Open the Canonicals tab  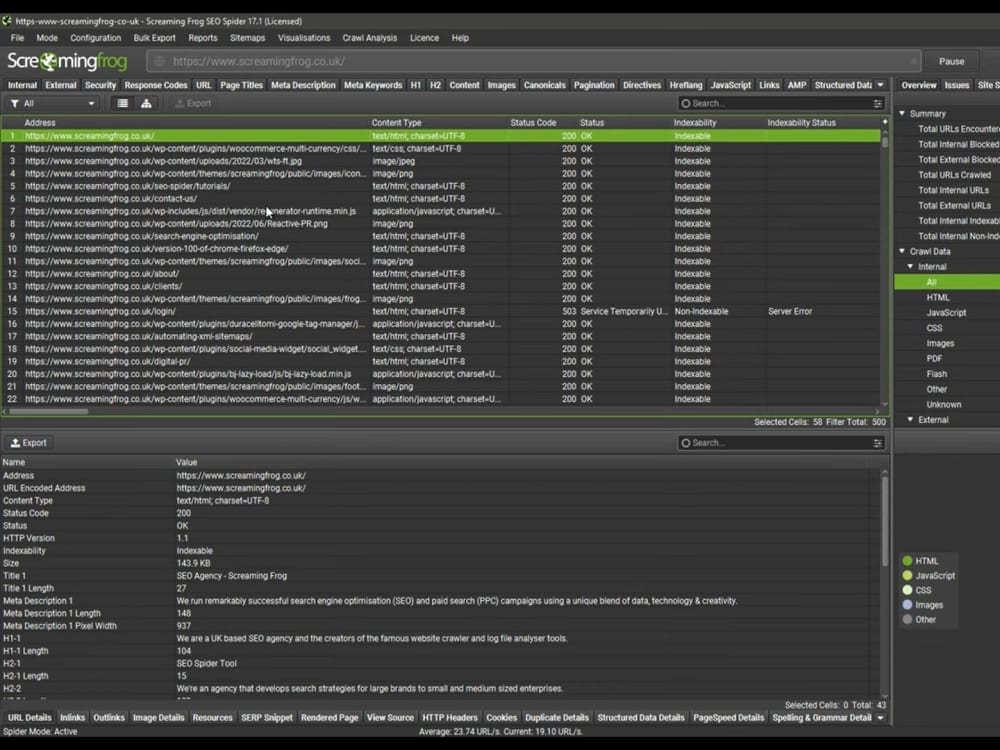click(x=544, y=85)
